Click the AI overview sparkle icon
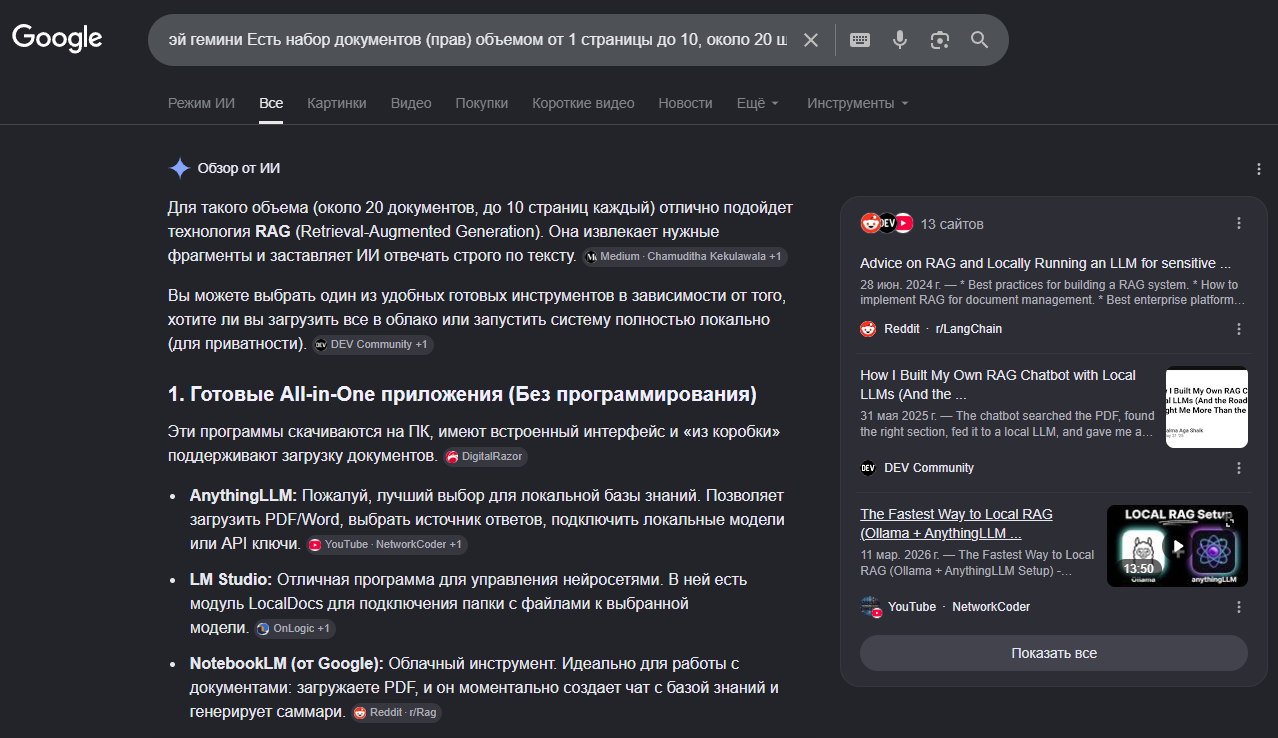This screenshot has width=1278, height=738. pyautogui.click(x=179, y=168)
